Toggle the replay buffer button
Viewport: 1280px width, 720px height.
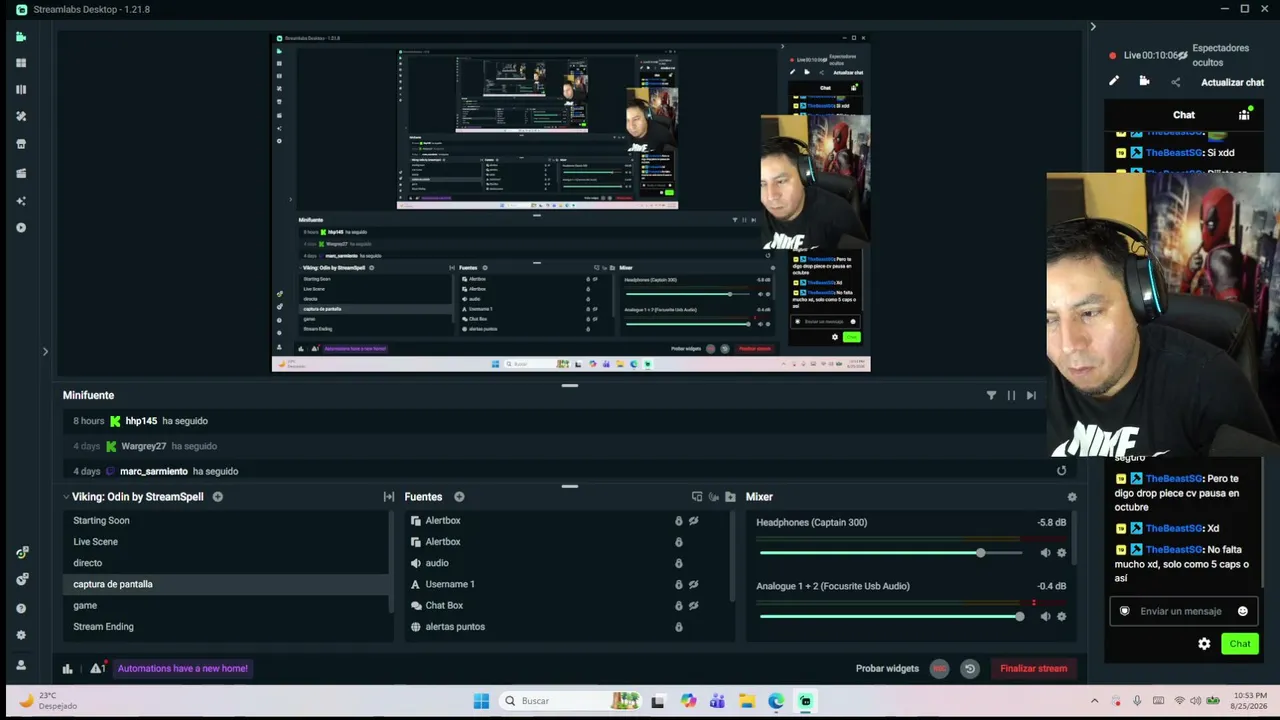(x=969, y=669)
